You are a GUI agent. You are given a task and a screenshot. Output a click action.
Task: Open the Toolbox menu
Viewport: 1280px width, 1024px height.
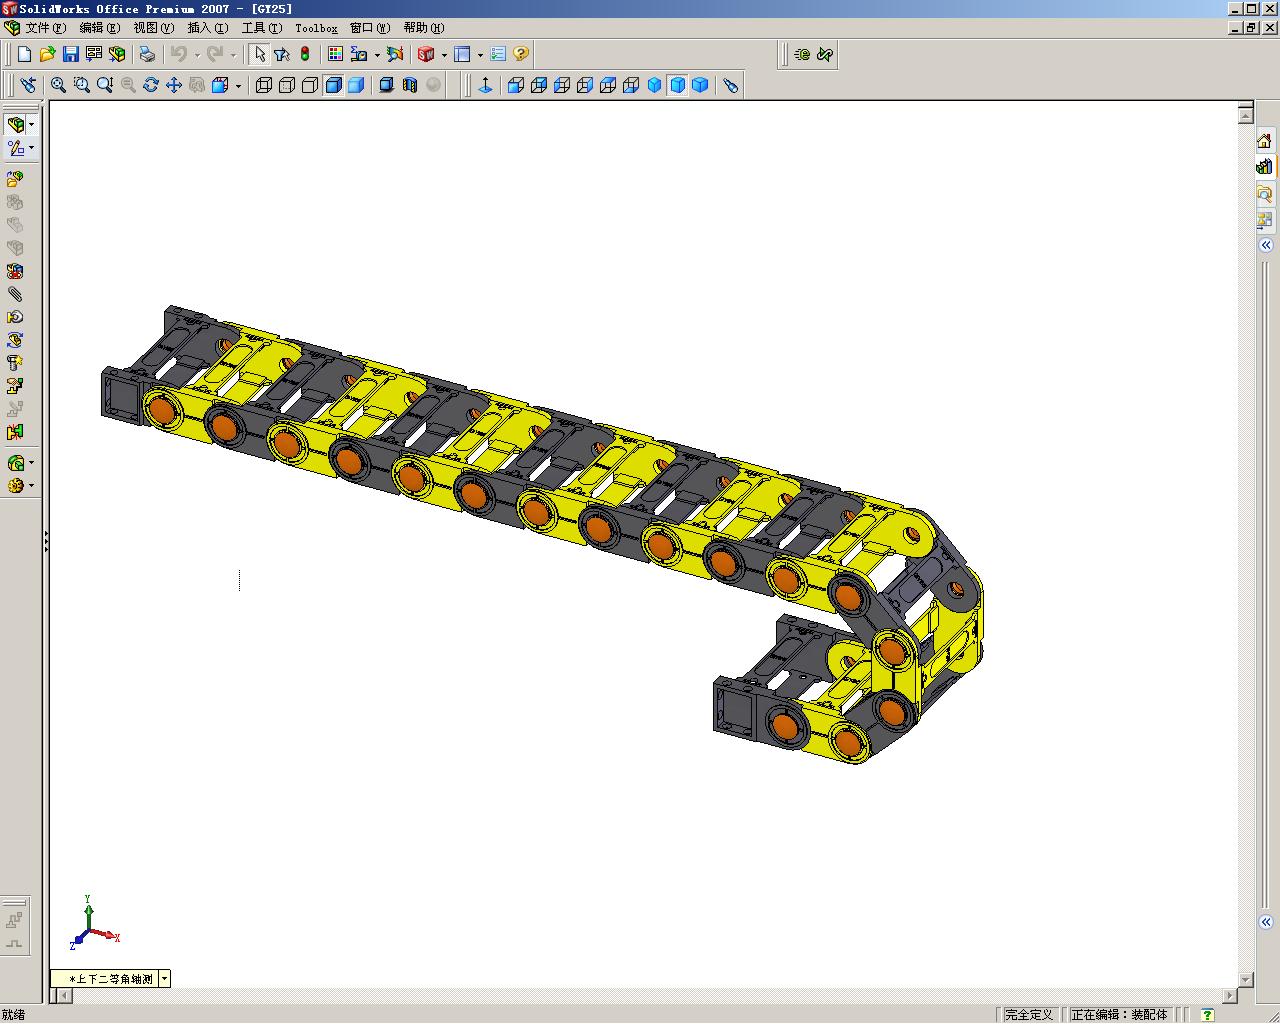tap(316, 28)
